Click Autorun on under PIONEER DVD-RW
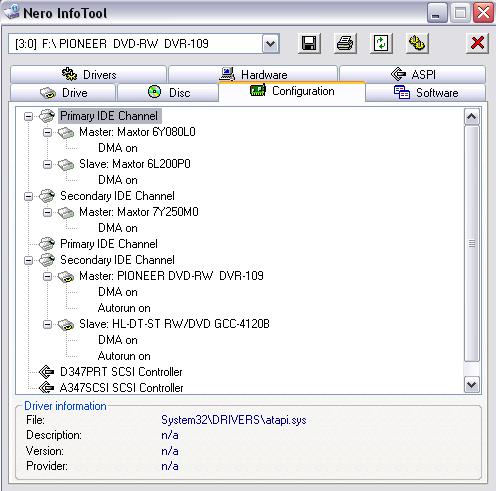This screenshot has width=496, height=491. coord(124,308)
